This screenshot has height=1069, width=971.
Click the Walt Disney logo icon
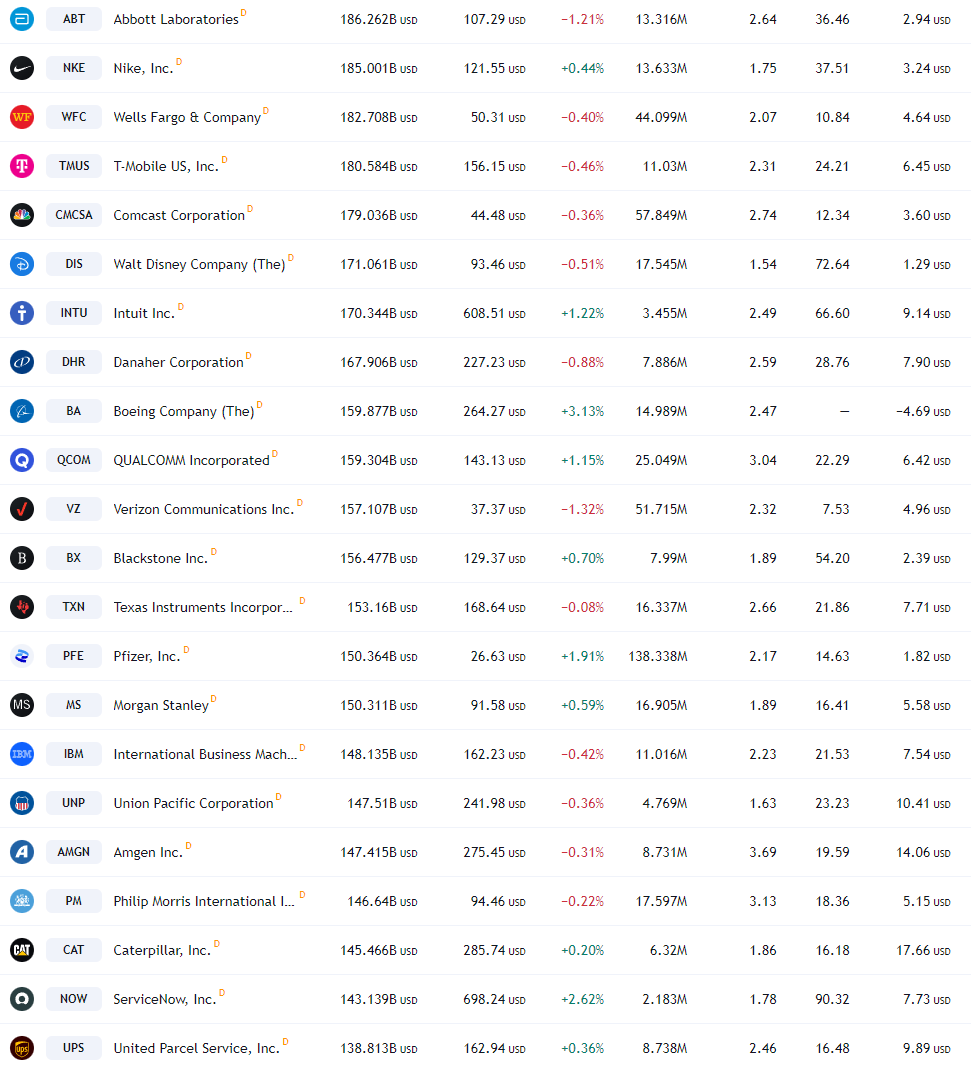tap(22, 265)
